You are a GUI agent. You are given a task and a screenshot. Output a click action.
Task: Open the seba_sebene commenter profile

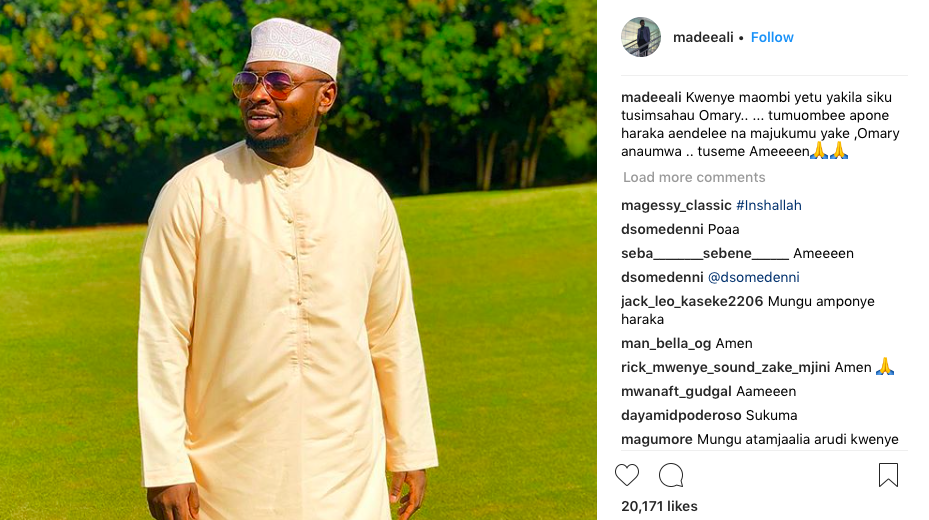[705, 253]
